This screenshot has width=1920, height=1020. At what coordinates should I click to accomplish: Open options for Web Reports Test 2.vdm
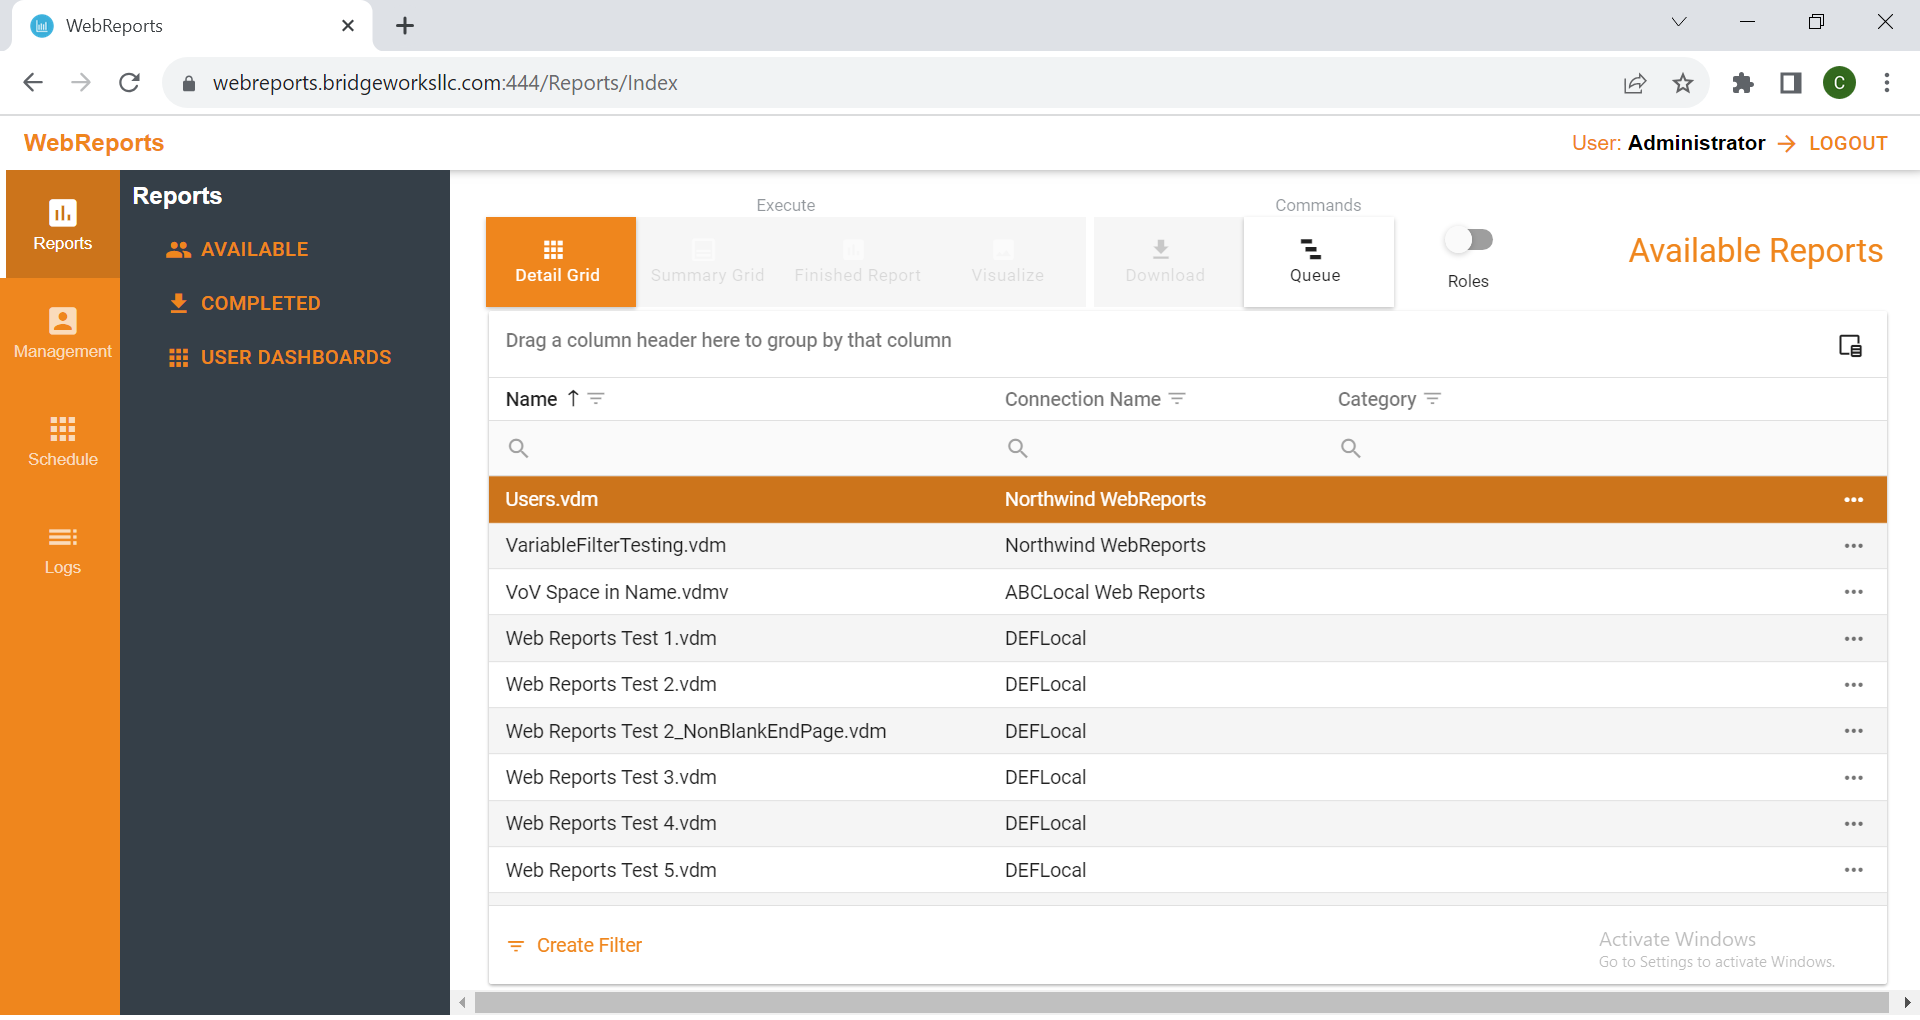click(x=1853, y=685)
